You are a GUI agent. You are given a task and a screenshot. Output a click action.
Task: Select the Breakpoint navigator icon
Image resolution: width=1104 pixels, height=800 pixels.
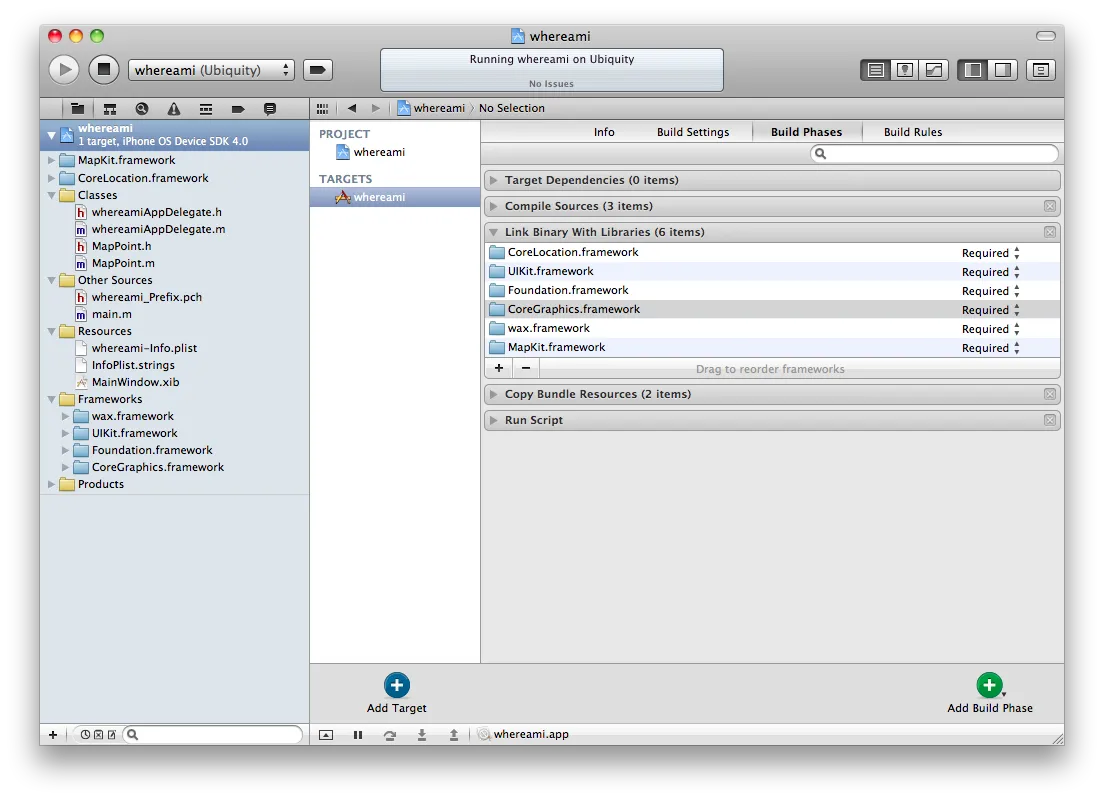click(x=238, y=108)
